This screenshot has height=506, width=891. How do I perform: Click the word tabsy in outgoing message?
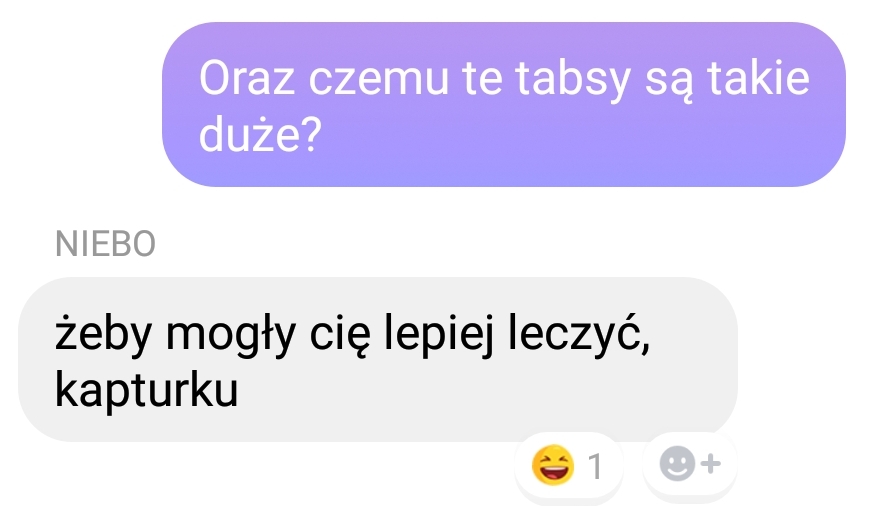tap(573, 81)
